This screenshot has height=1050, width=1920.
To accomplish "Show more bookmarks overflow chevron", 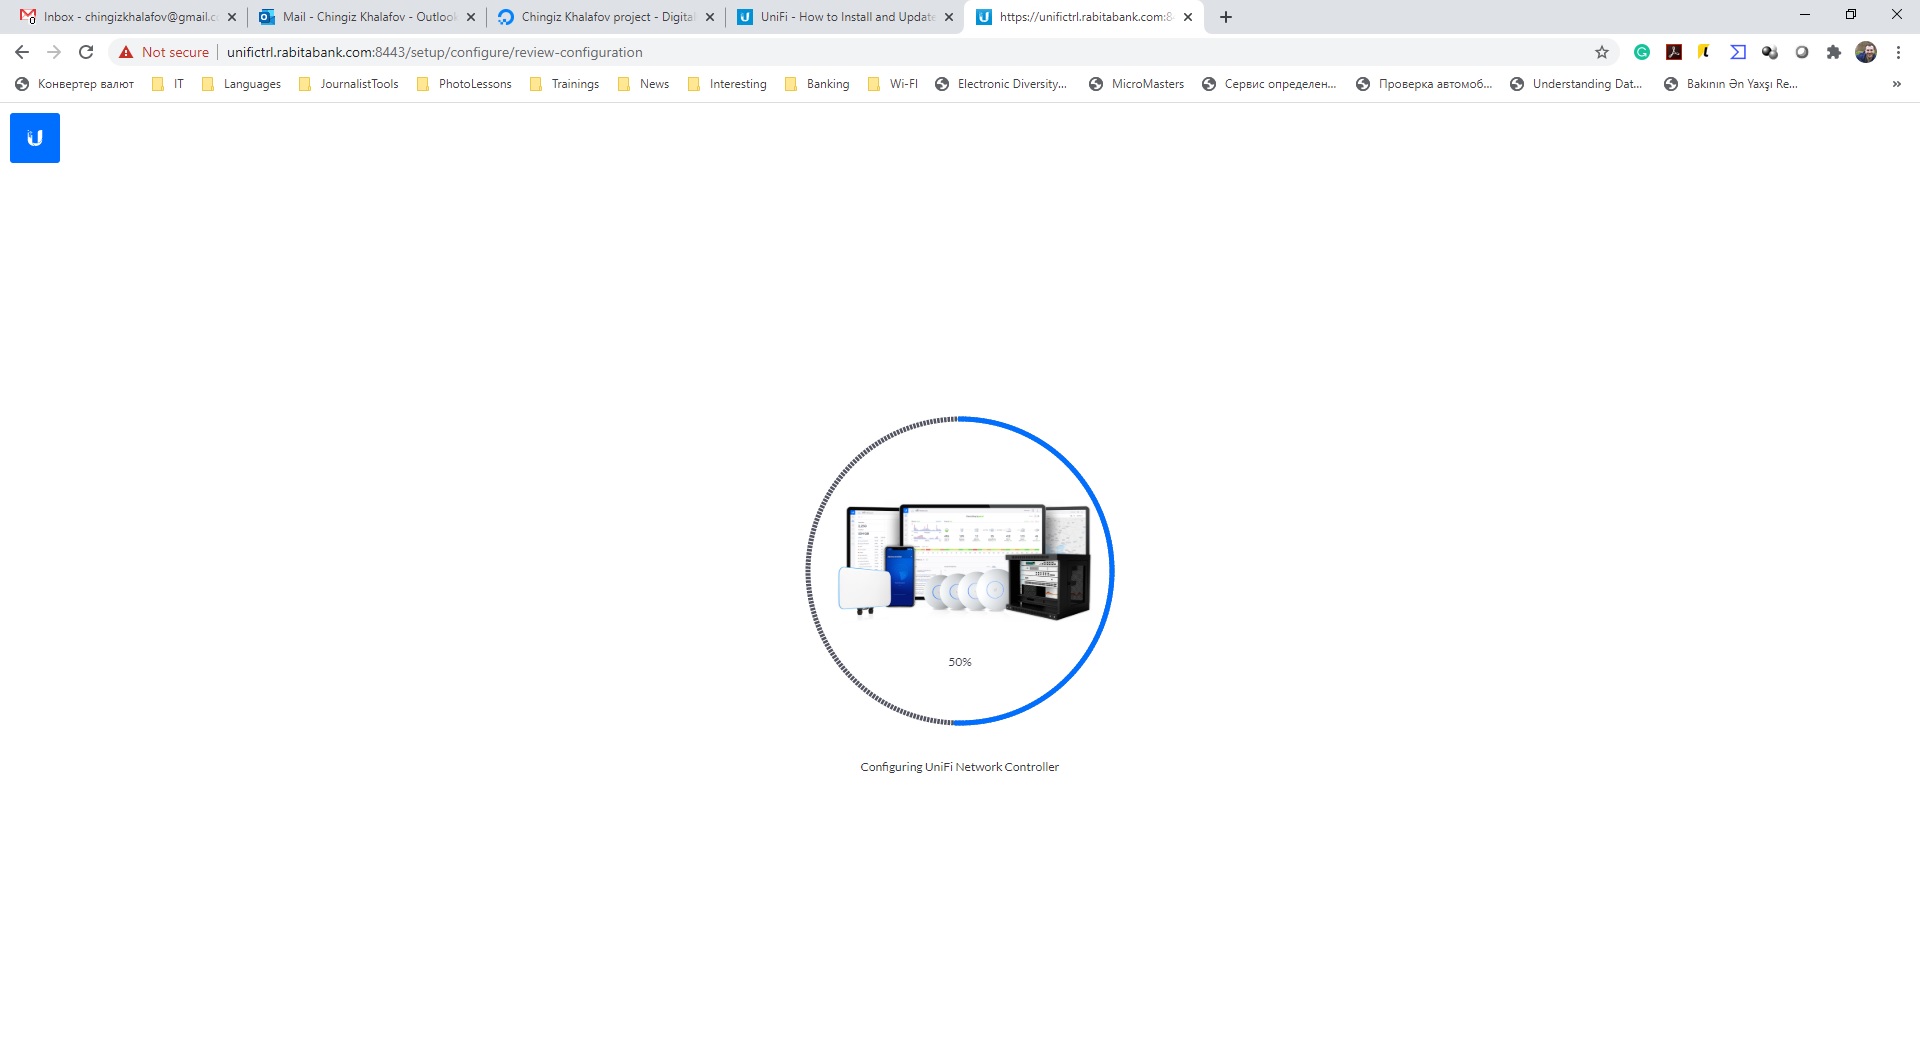I will 1897,84.
